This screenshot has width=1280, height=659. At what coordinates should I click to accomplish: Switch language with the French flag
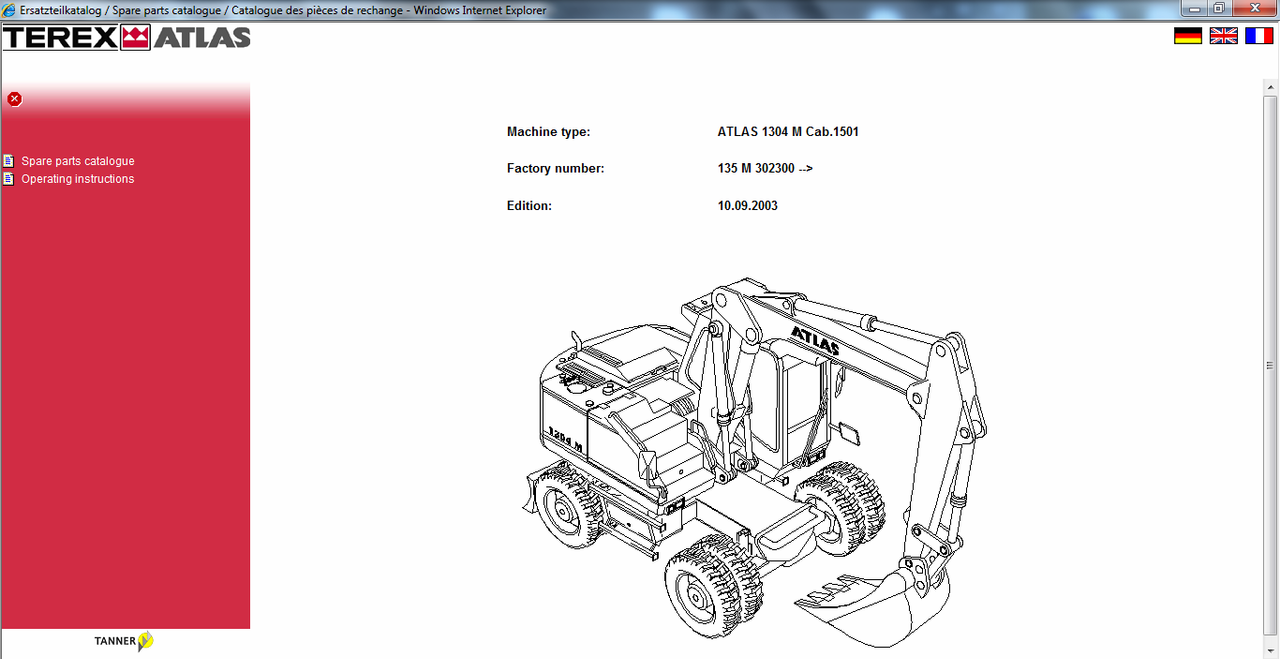1259,36
